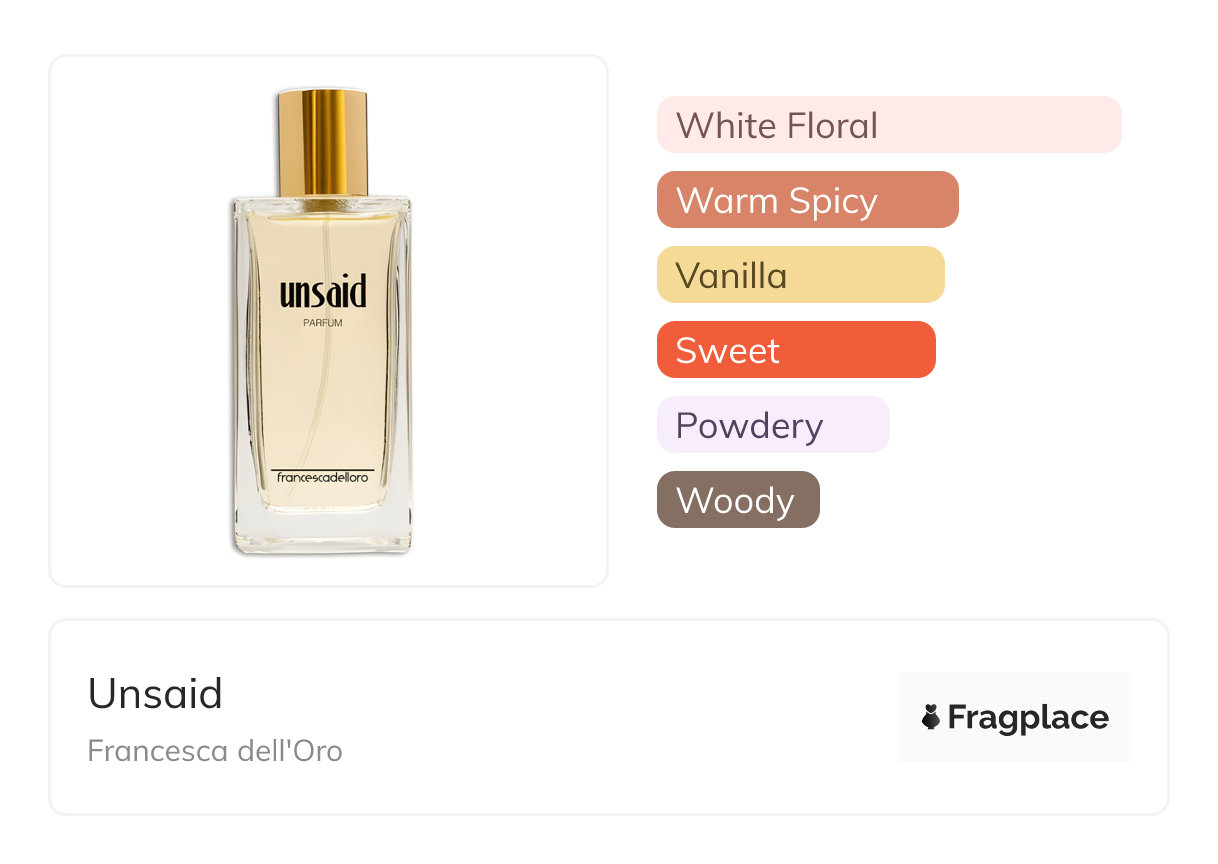The height and width of the screenshot is (864, 1218).
Task: Click the gold cap of the bottle
Action: (x=322, y=142)
